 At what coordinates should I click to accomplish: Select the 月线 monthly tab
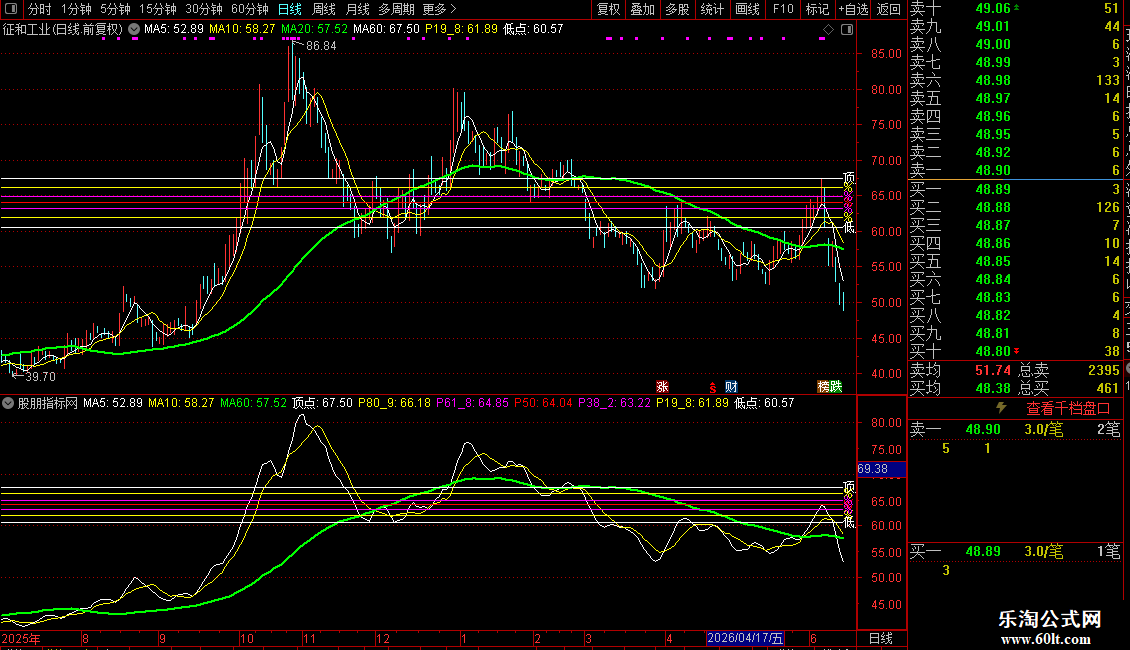coord(357,9)
